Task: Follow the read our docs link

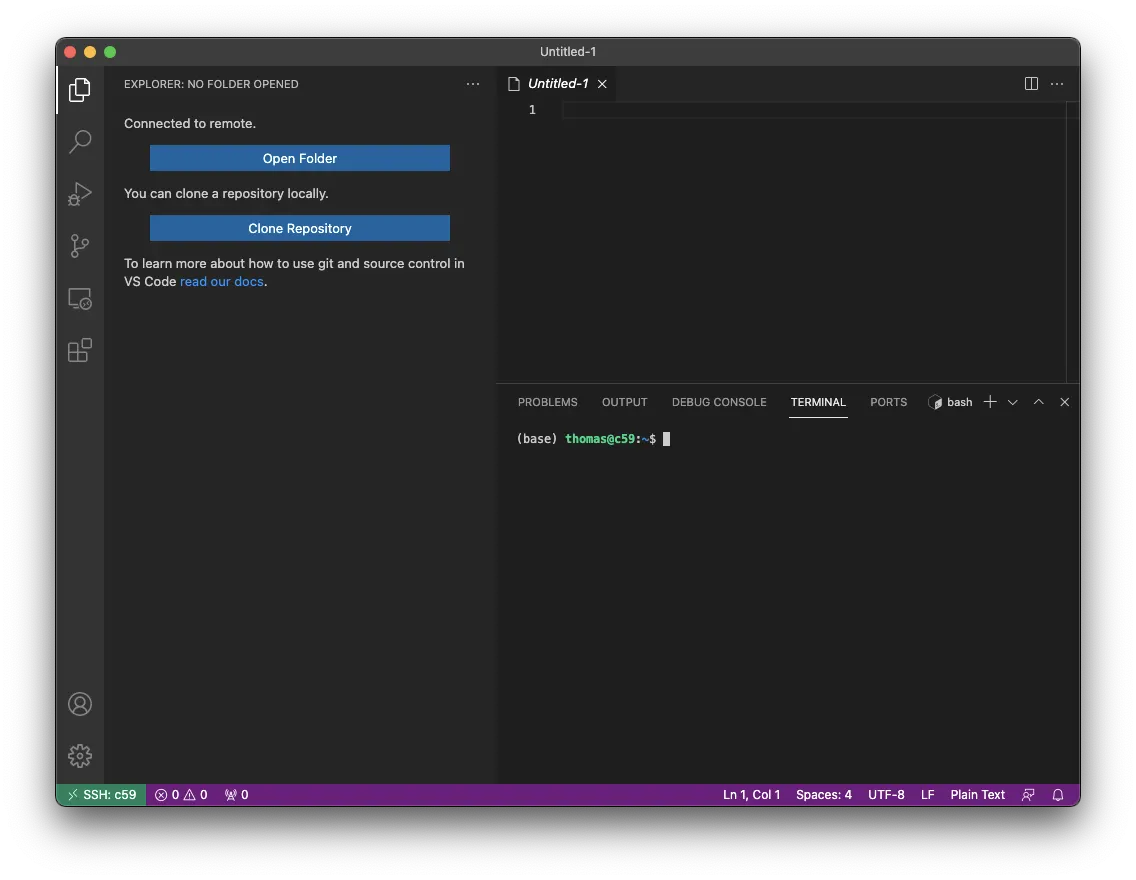Action: [x=222, y=282]
